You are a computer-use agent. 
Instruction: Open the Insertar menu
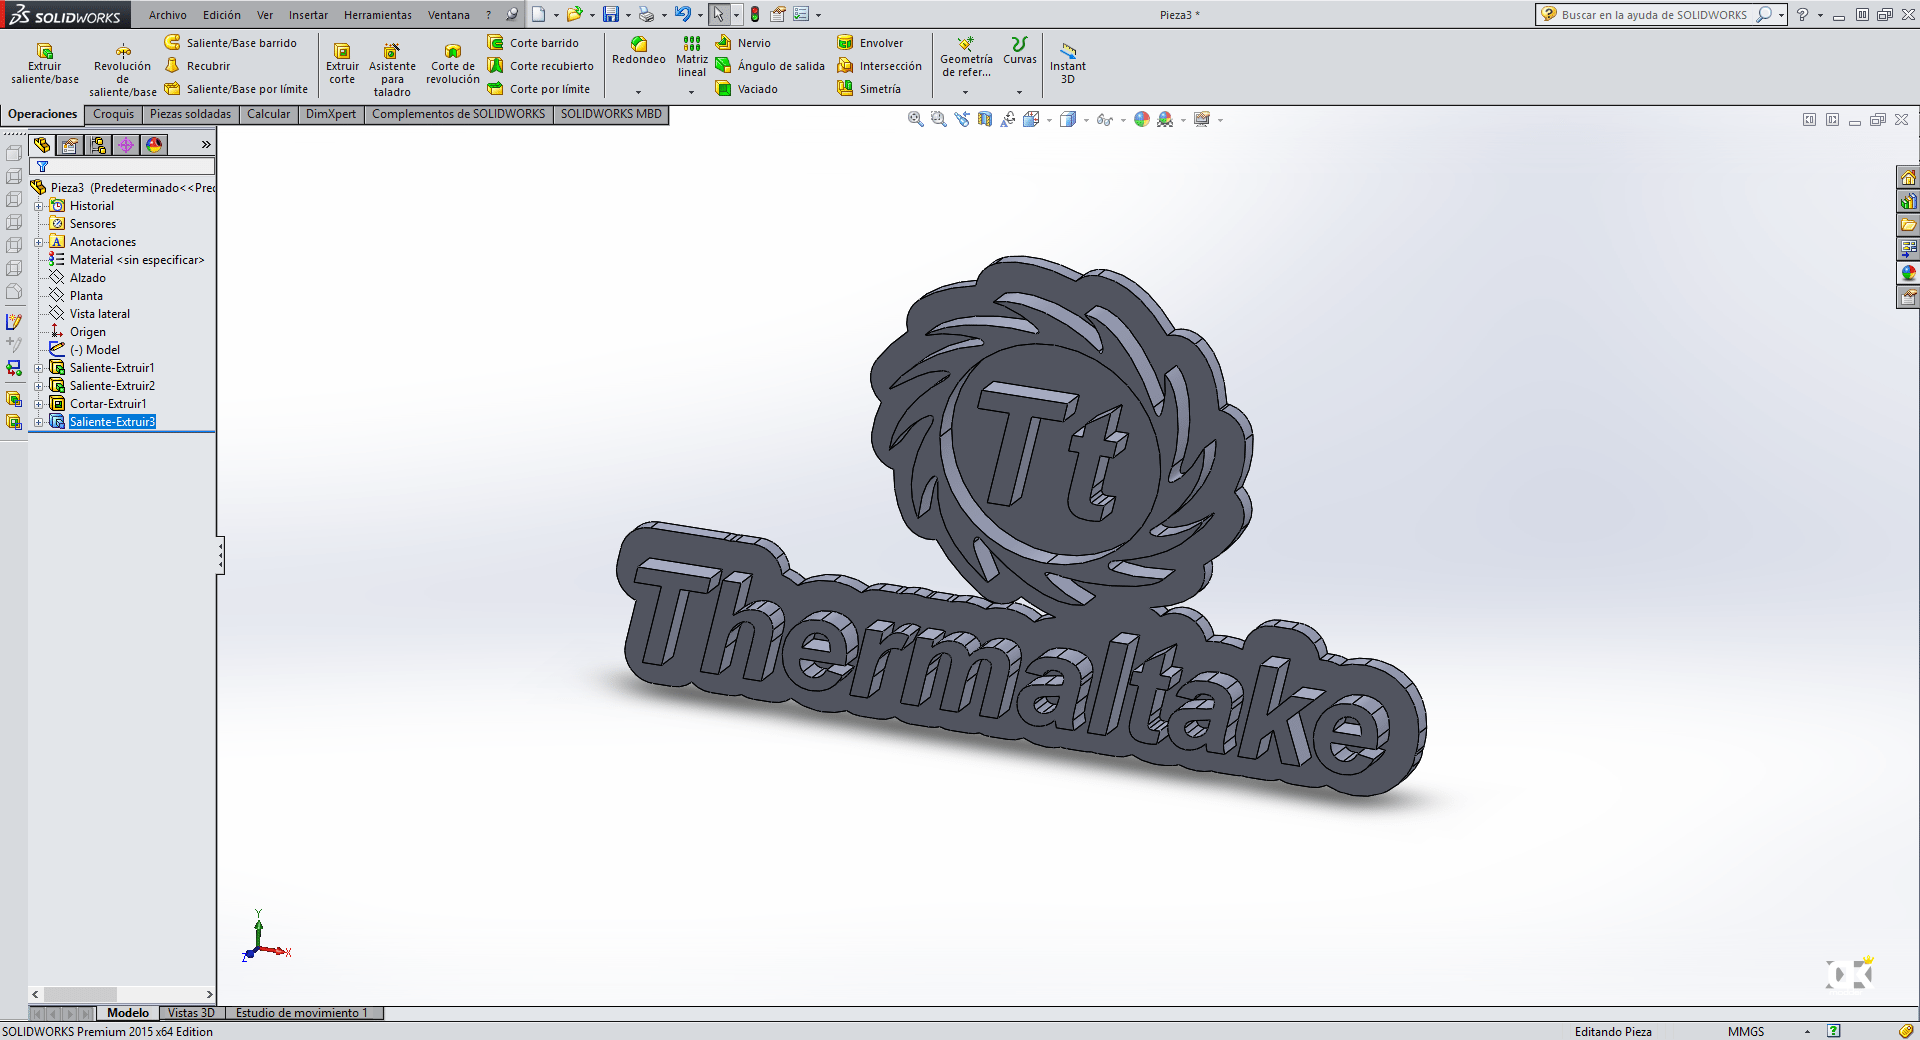pyautogui.click(x=308, y=15)
